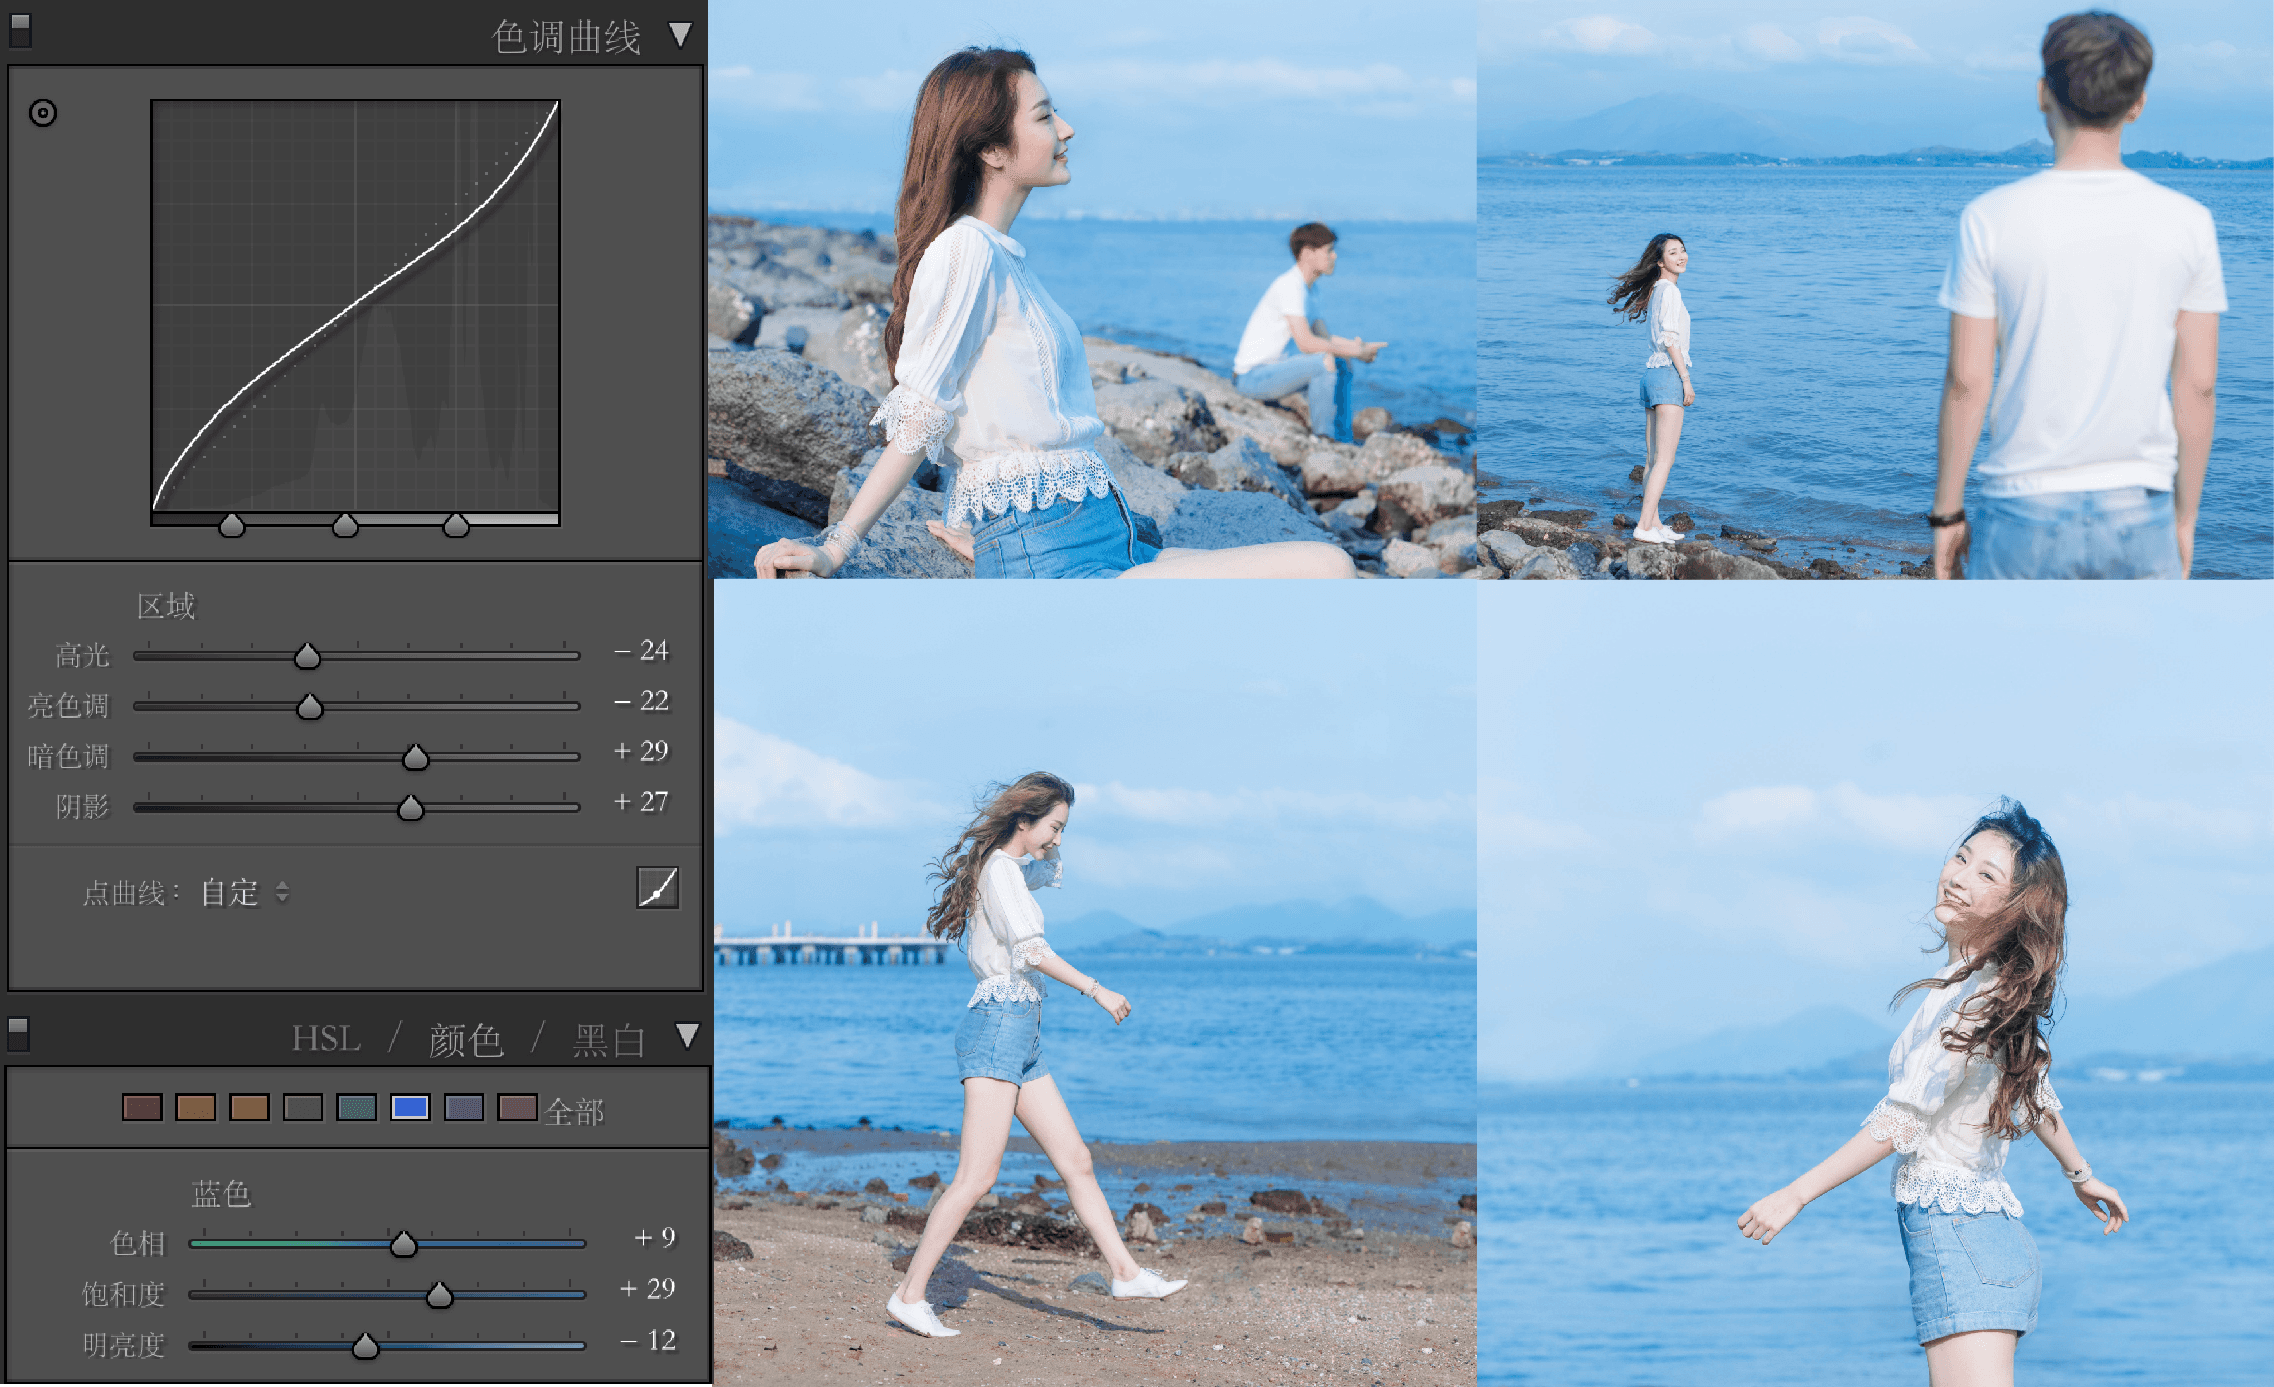Click the 色相 value +9
Image resolution: width=2274 pixels, height=1387 pixels.
[656, 1238]
